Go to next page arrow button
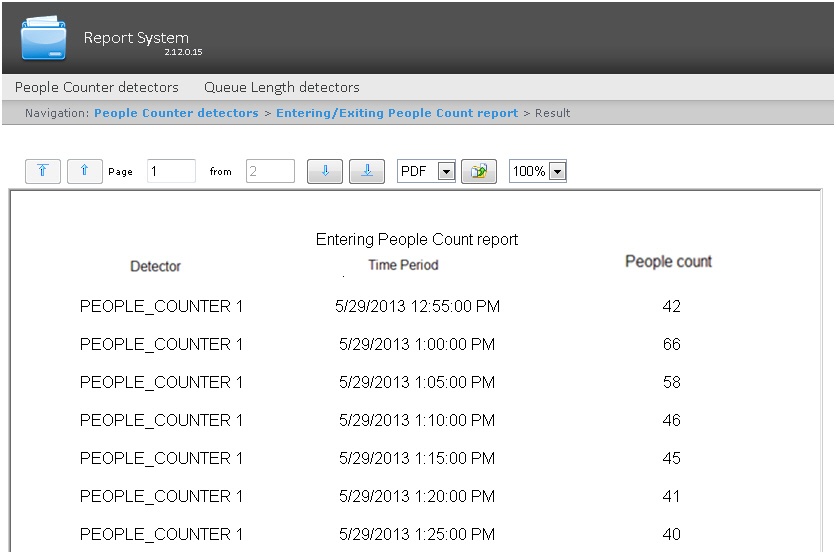 pos(325,171)
